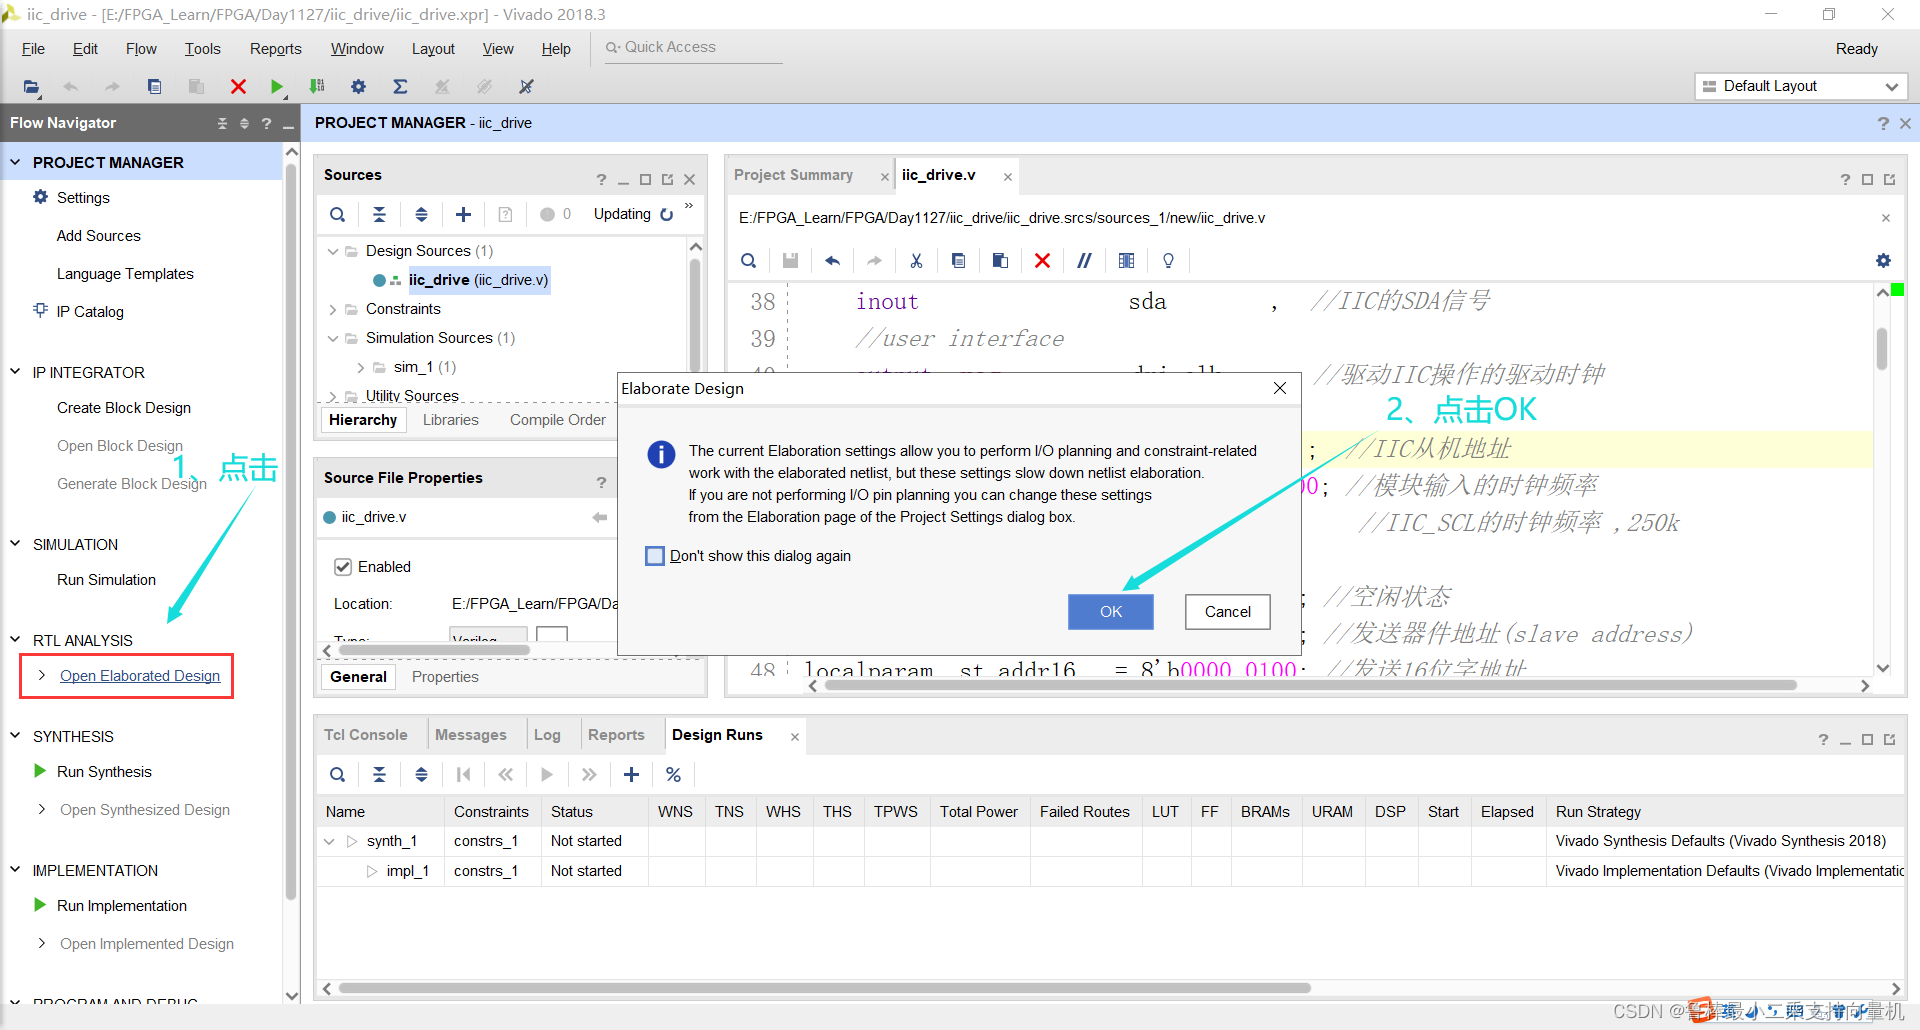
Task: Collapse all in Sources panel
Action: point(379,214)
